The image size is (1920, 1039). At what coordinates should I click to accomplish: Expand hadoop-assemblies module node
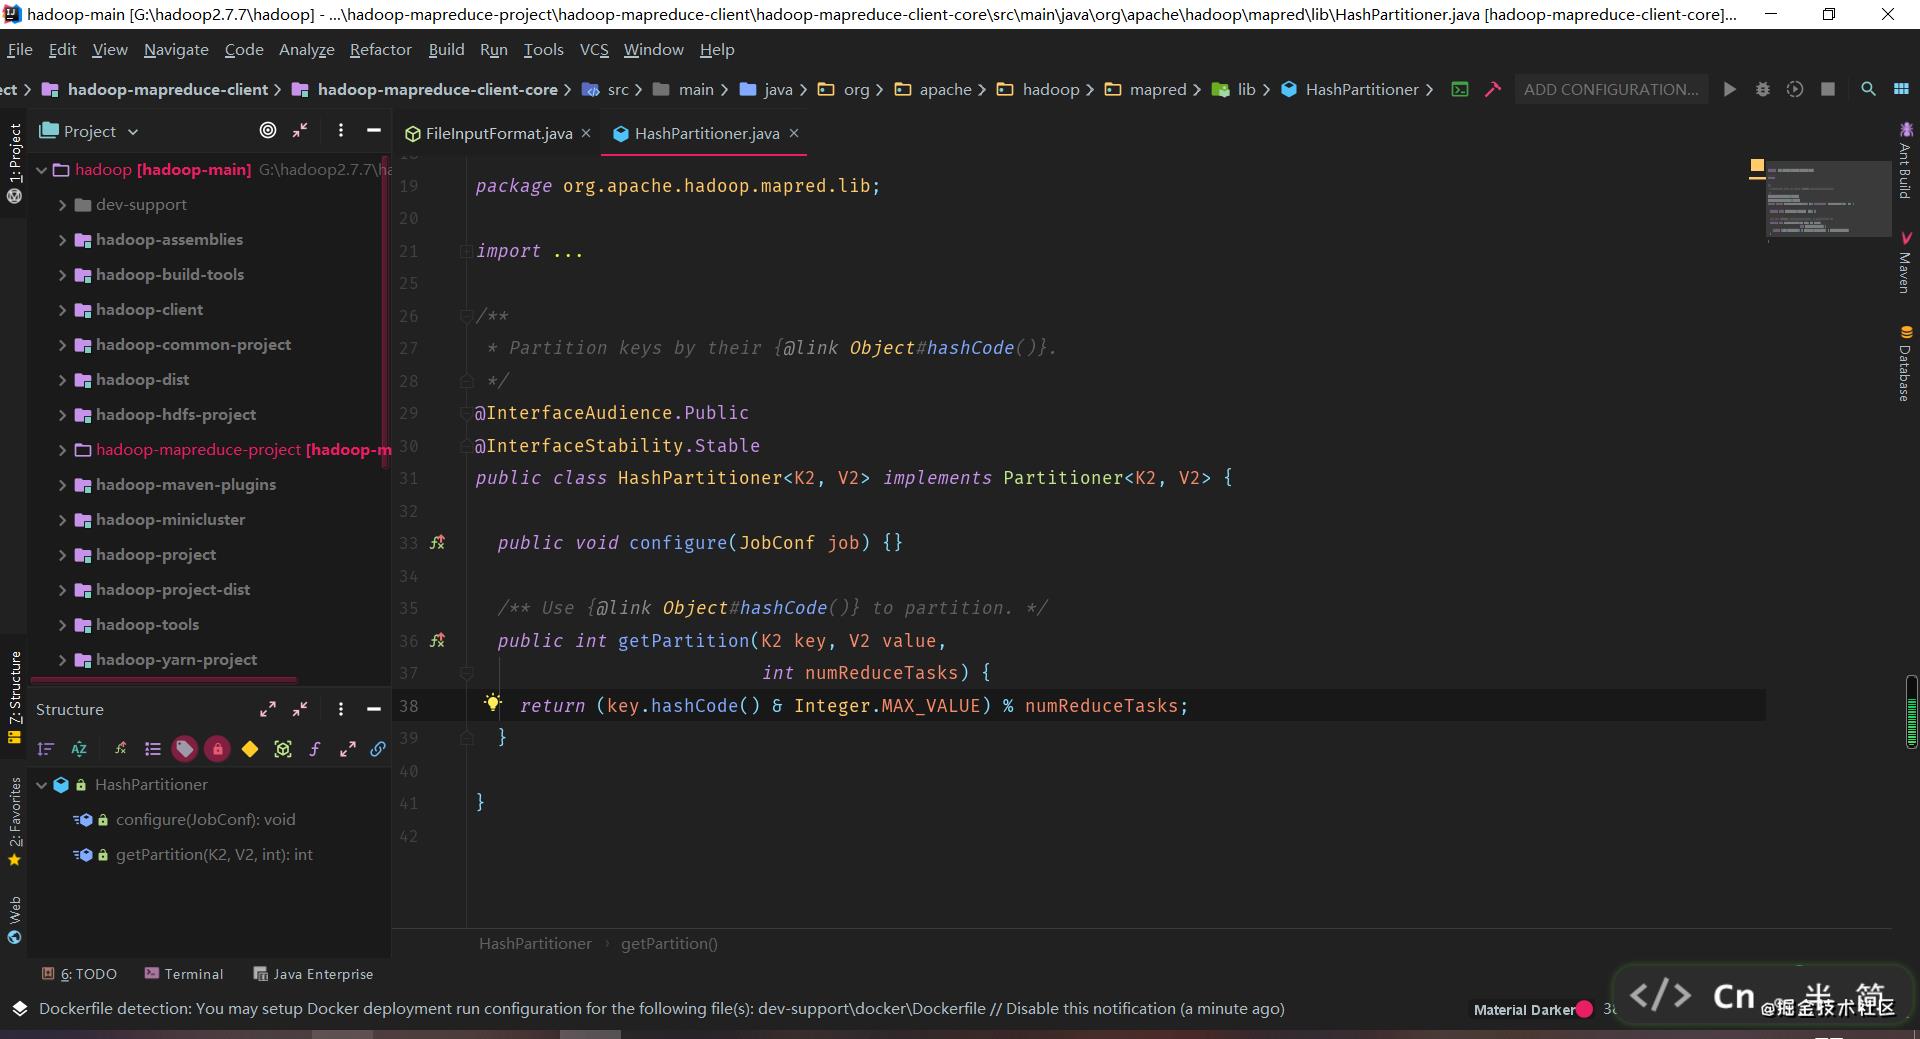(62, 240)
